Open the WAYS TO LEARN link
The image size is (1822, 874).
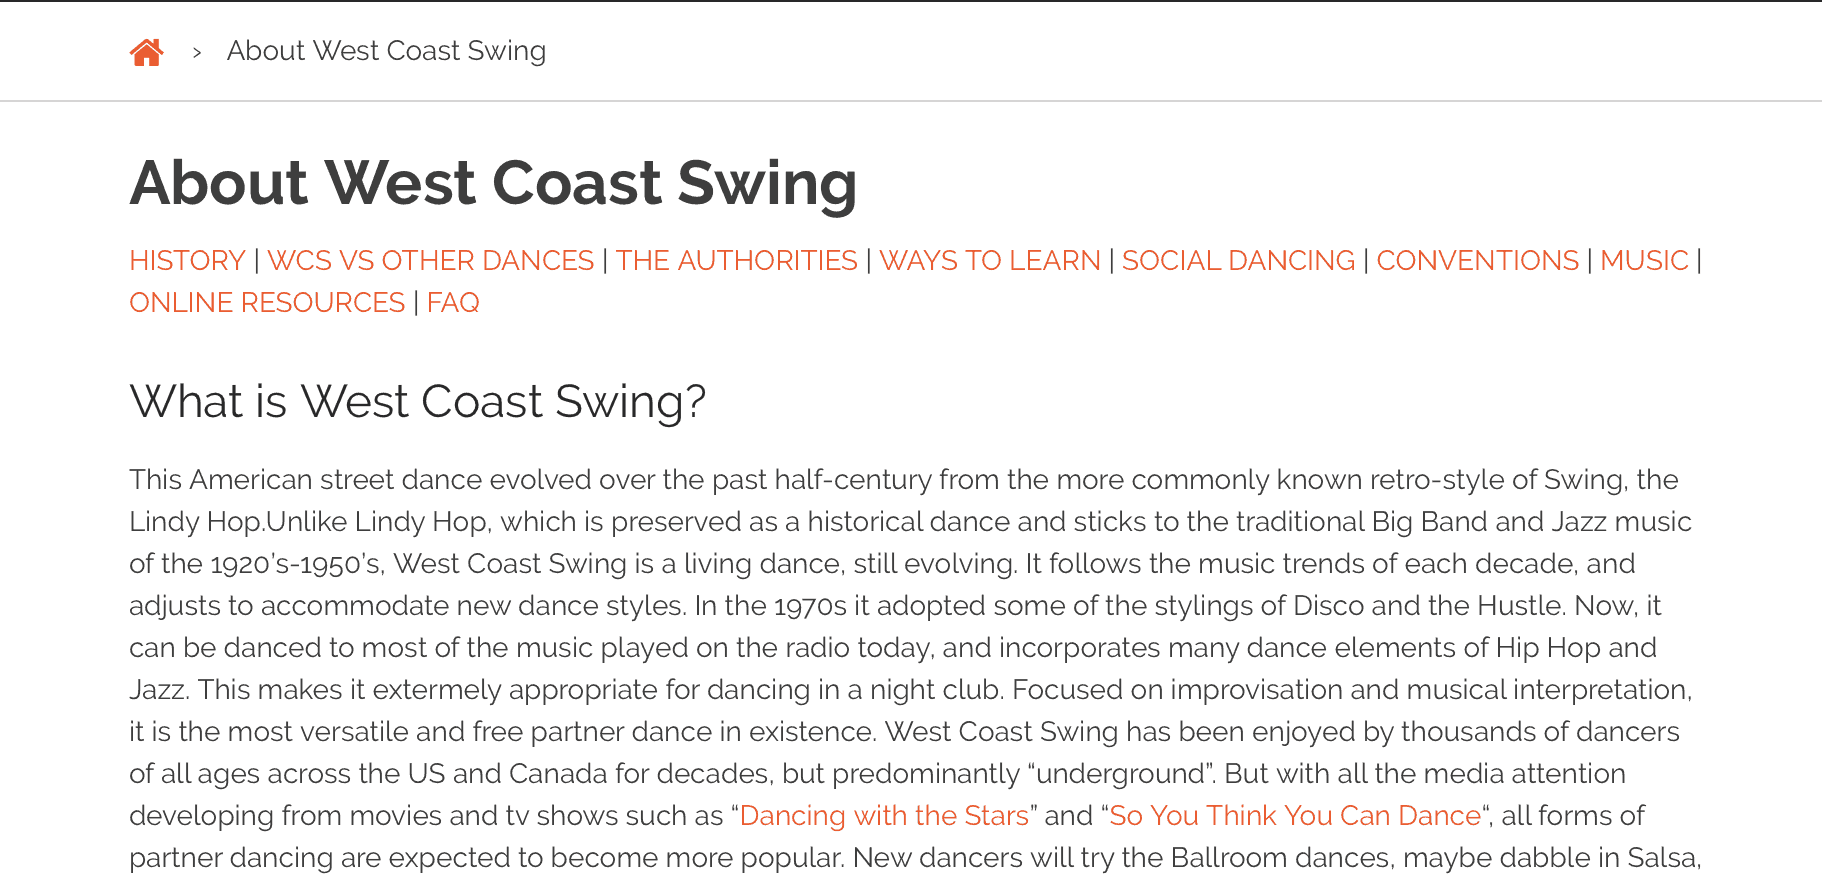tap(989, 260)
